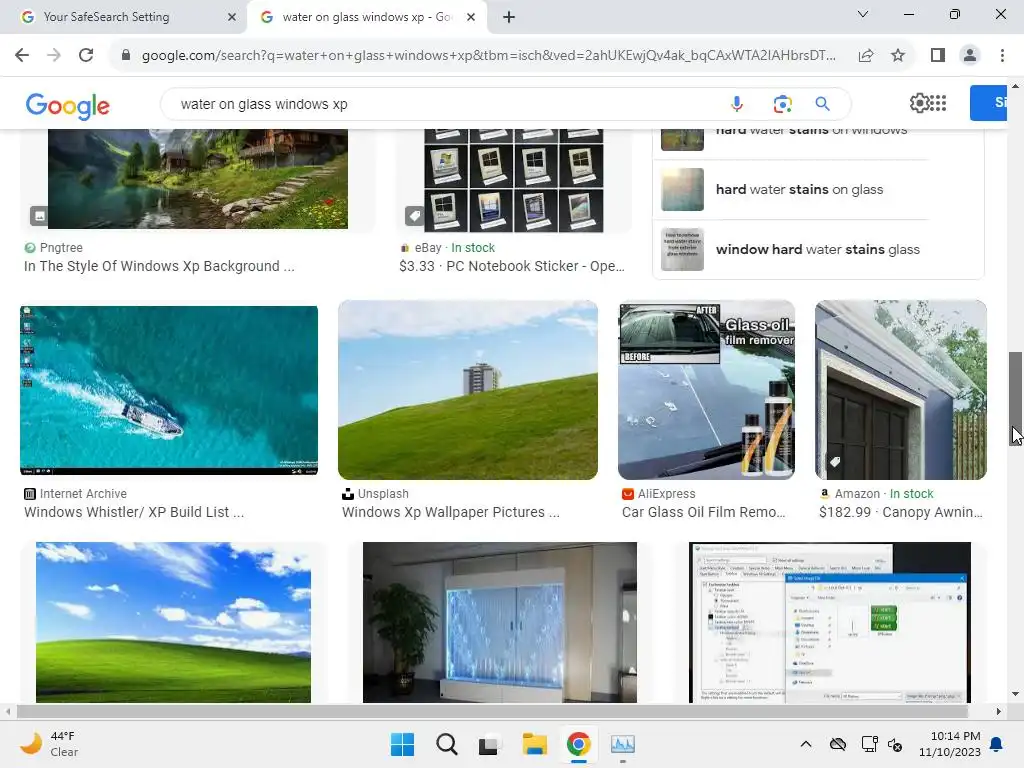Select the water on glass windows xp tab
This screenshot has height=768, width=1024.
(x=369, y=17)
